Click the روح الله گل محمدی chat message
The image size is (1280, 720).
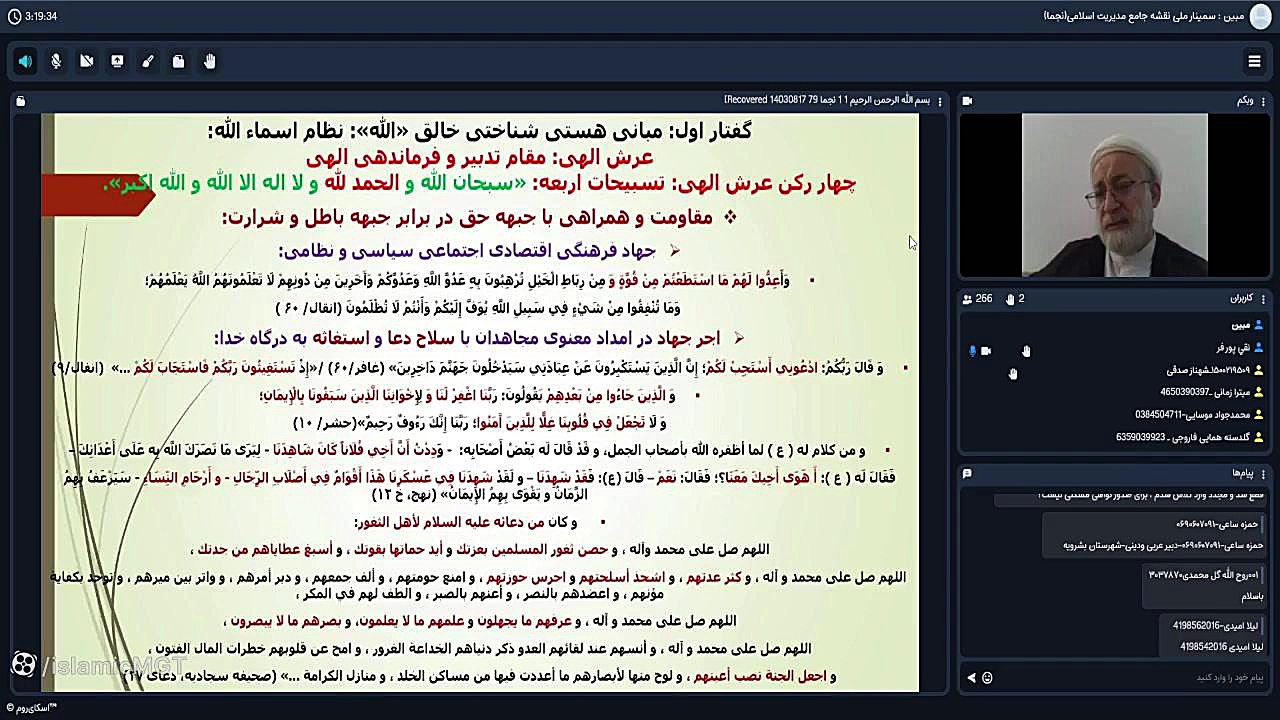1205,585
